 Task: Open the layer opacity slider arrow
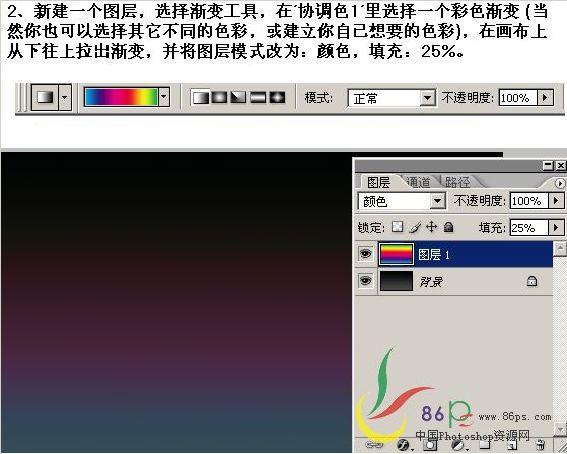(x=556, y=201)
